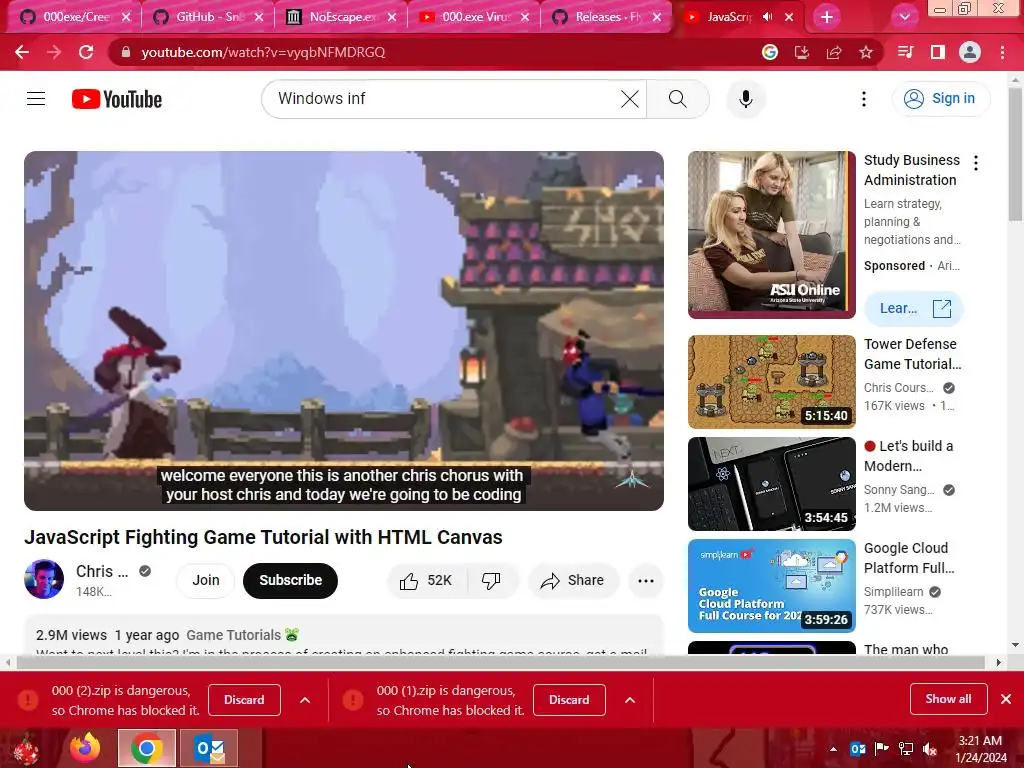Click the magnifier search button
Viewport: 1024px width, 768px height.
[x=678, y=99]
